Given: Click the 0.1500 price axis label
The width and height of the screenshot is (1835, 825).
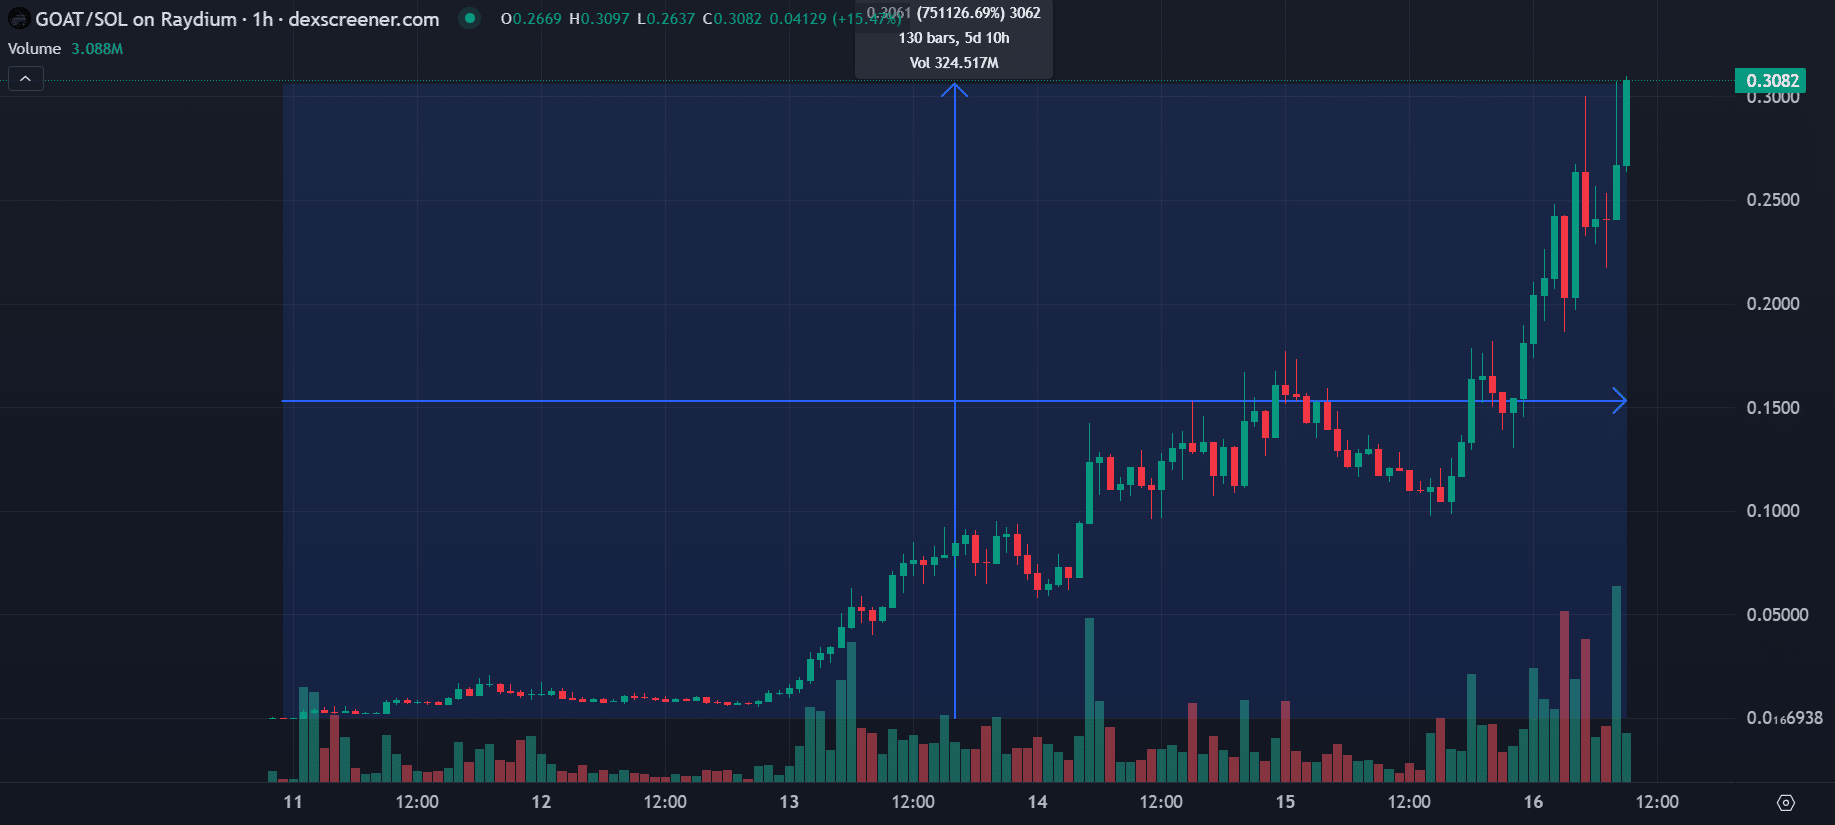Looking at the screenshot, I should [1772, 408].
